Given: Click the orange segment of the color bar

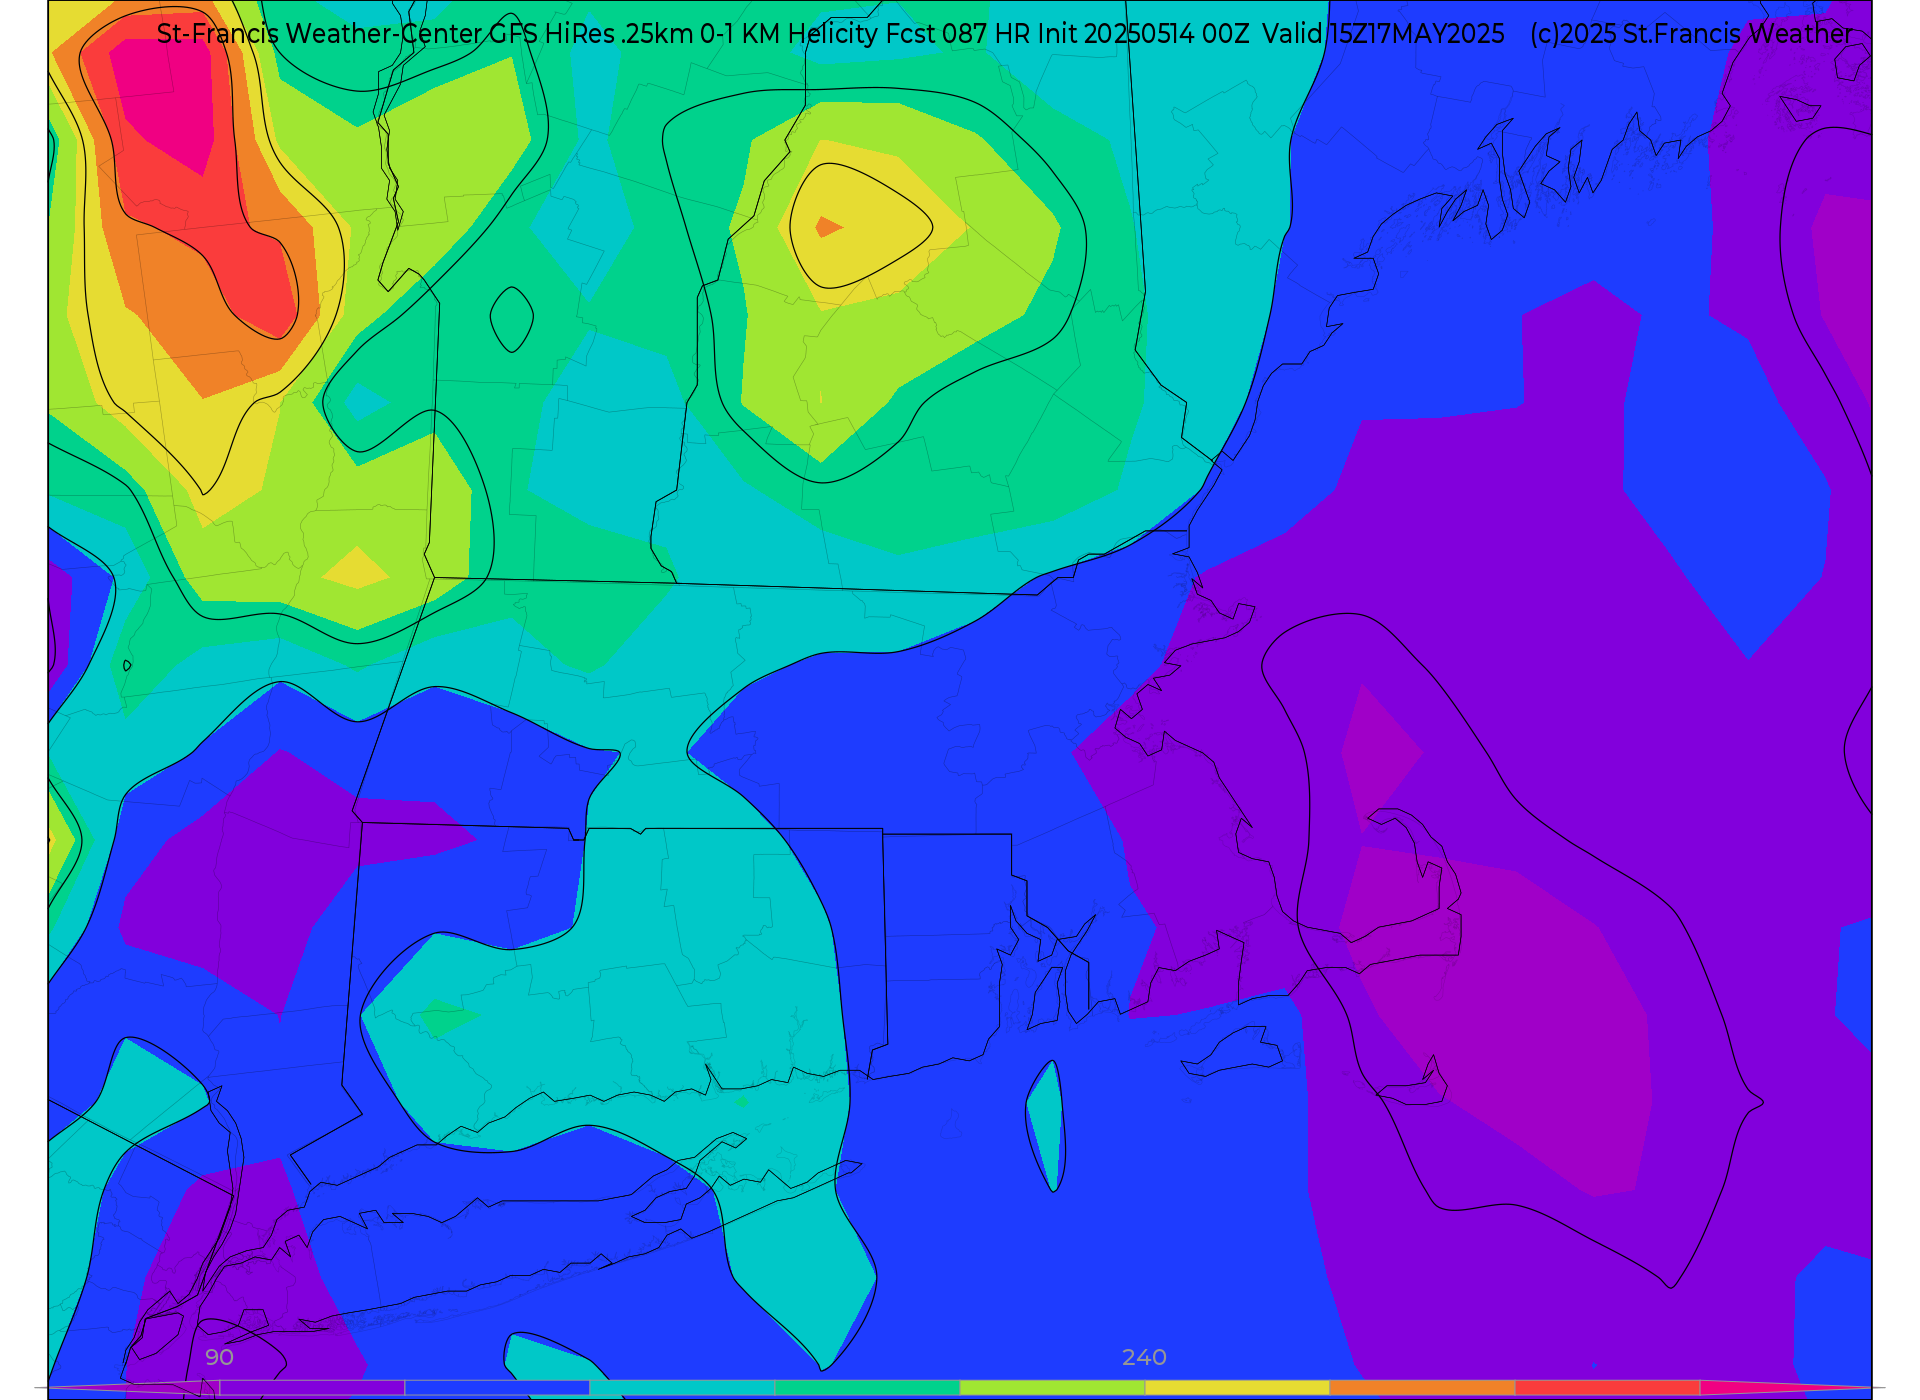Looking at the screenshot, I should pyautogui.click(x=1422, y=1387).
